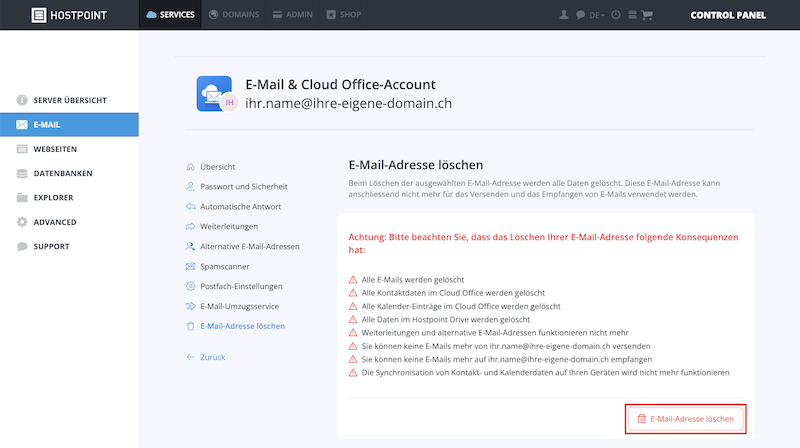The image size is (800, 448).
Task: Click the account email ihr.name@ihre-eigene-domain.ch heading
Action: (x=348, y=103)
